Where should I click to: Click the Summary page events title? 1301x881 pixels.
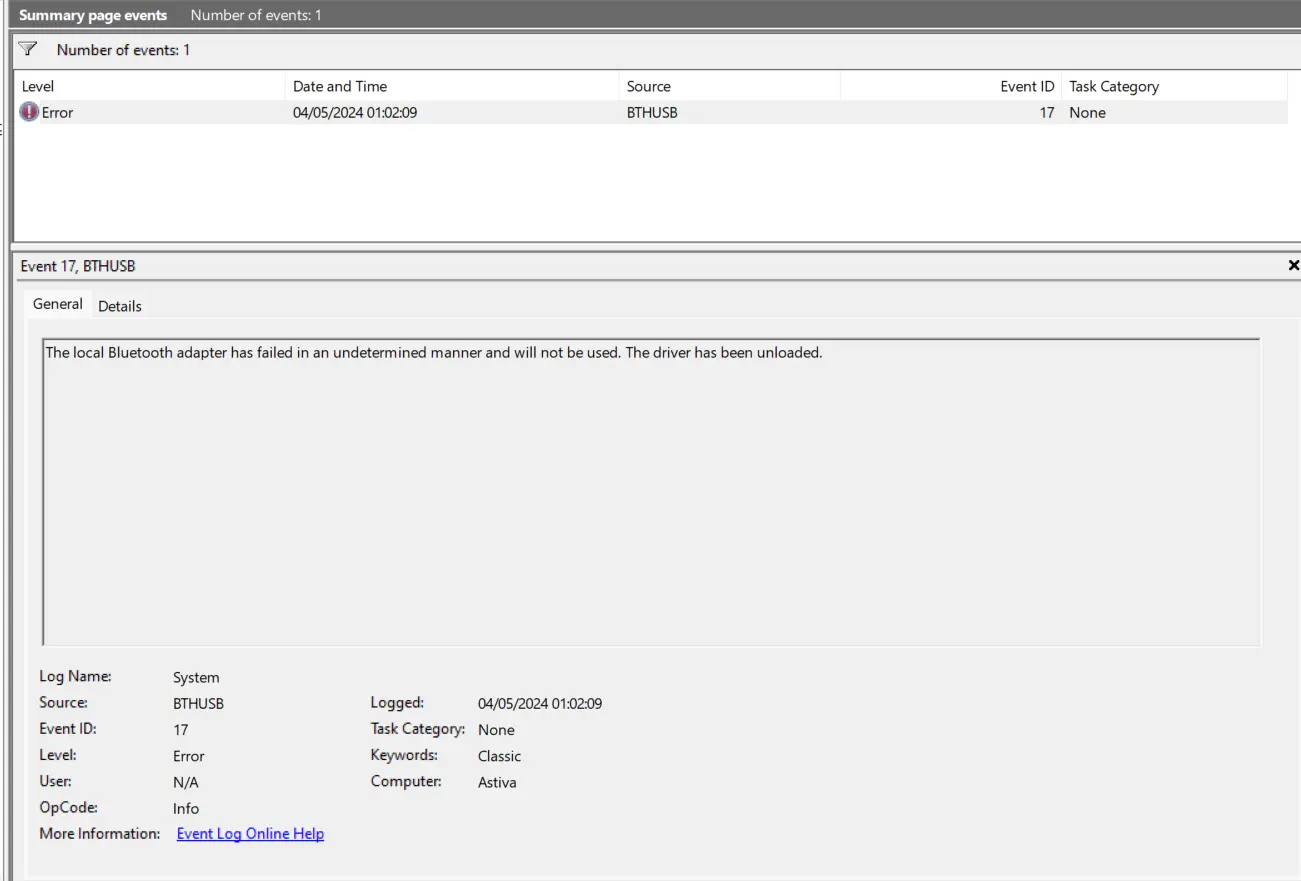point(93,15)
